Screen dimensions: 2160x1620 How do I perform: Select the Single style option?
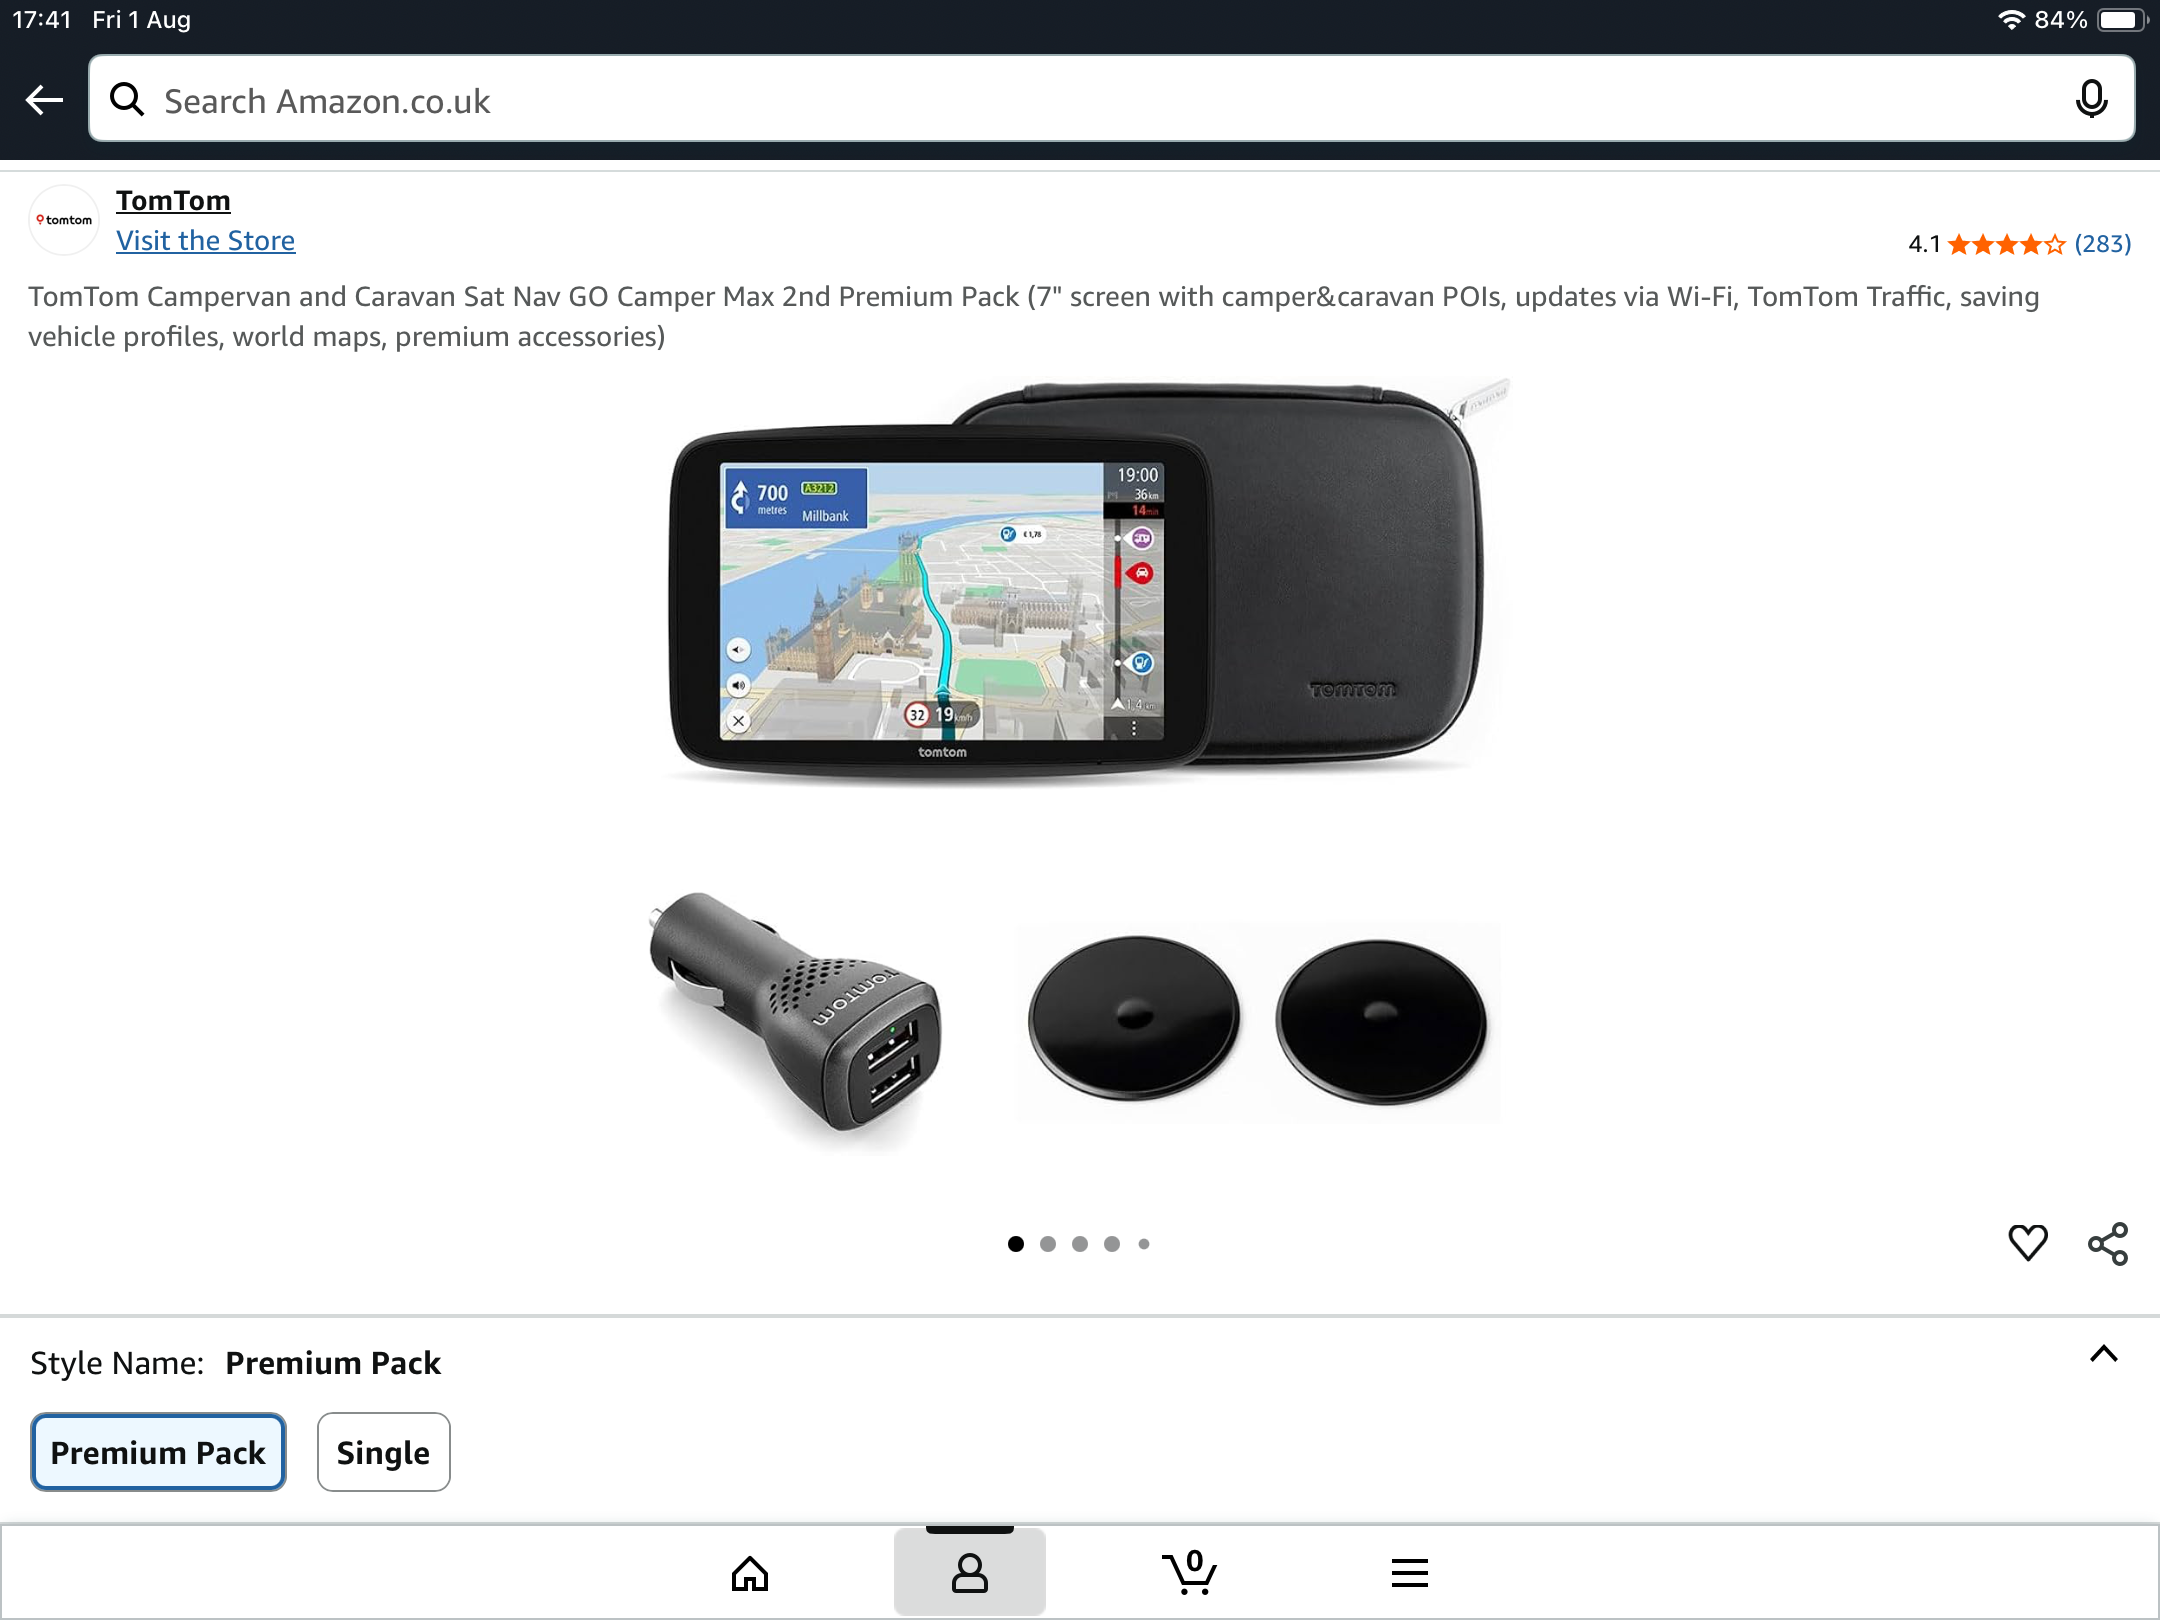click(x=383, y=1452)
